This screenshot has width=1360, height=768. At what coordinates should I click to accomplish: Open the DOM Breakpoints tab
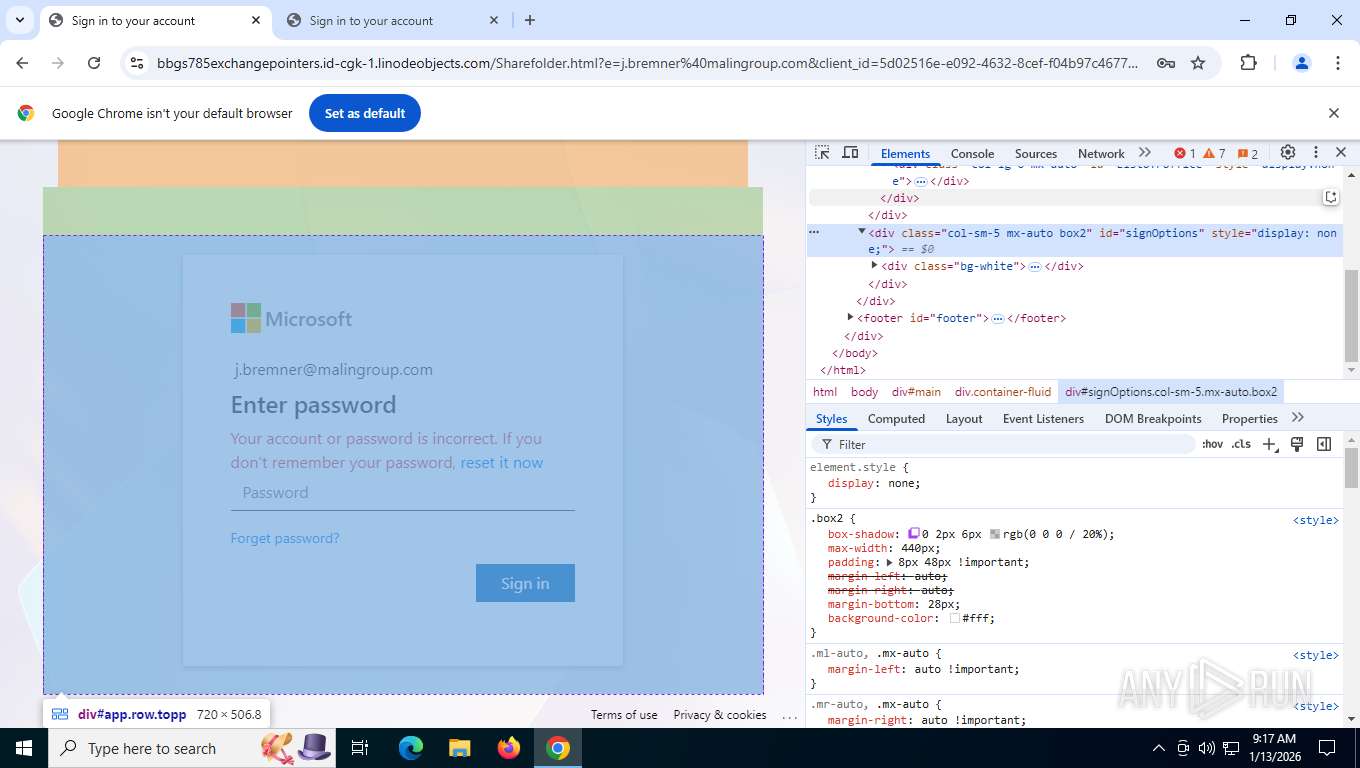tap(1153, 419)
